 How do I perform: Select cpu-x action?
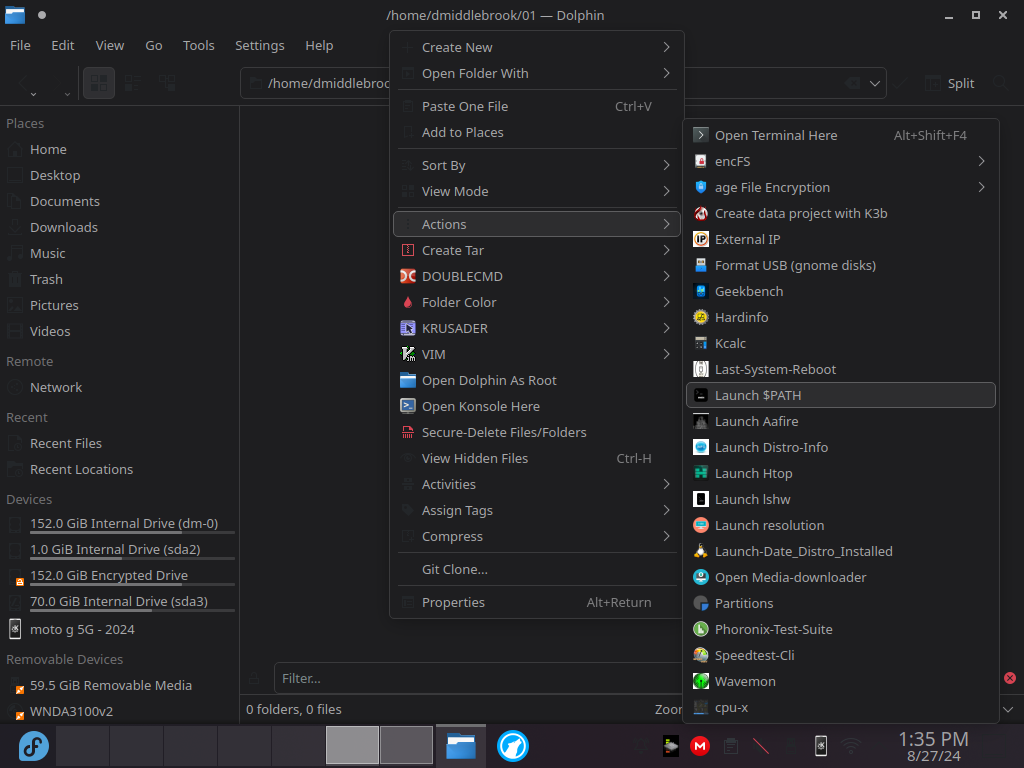840,707
